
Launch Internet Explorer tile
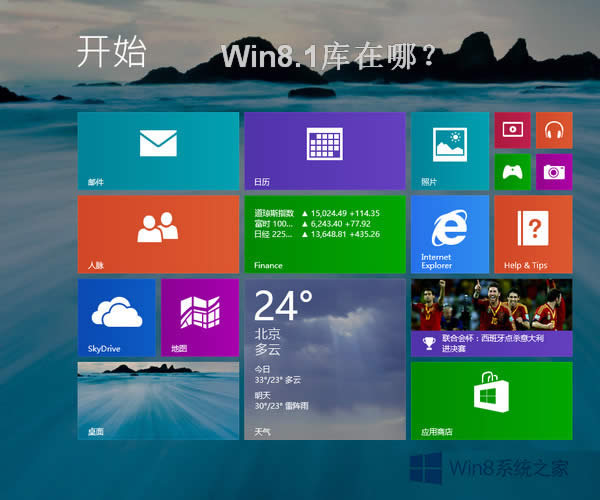[x=450, y=235]
